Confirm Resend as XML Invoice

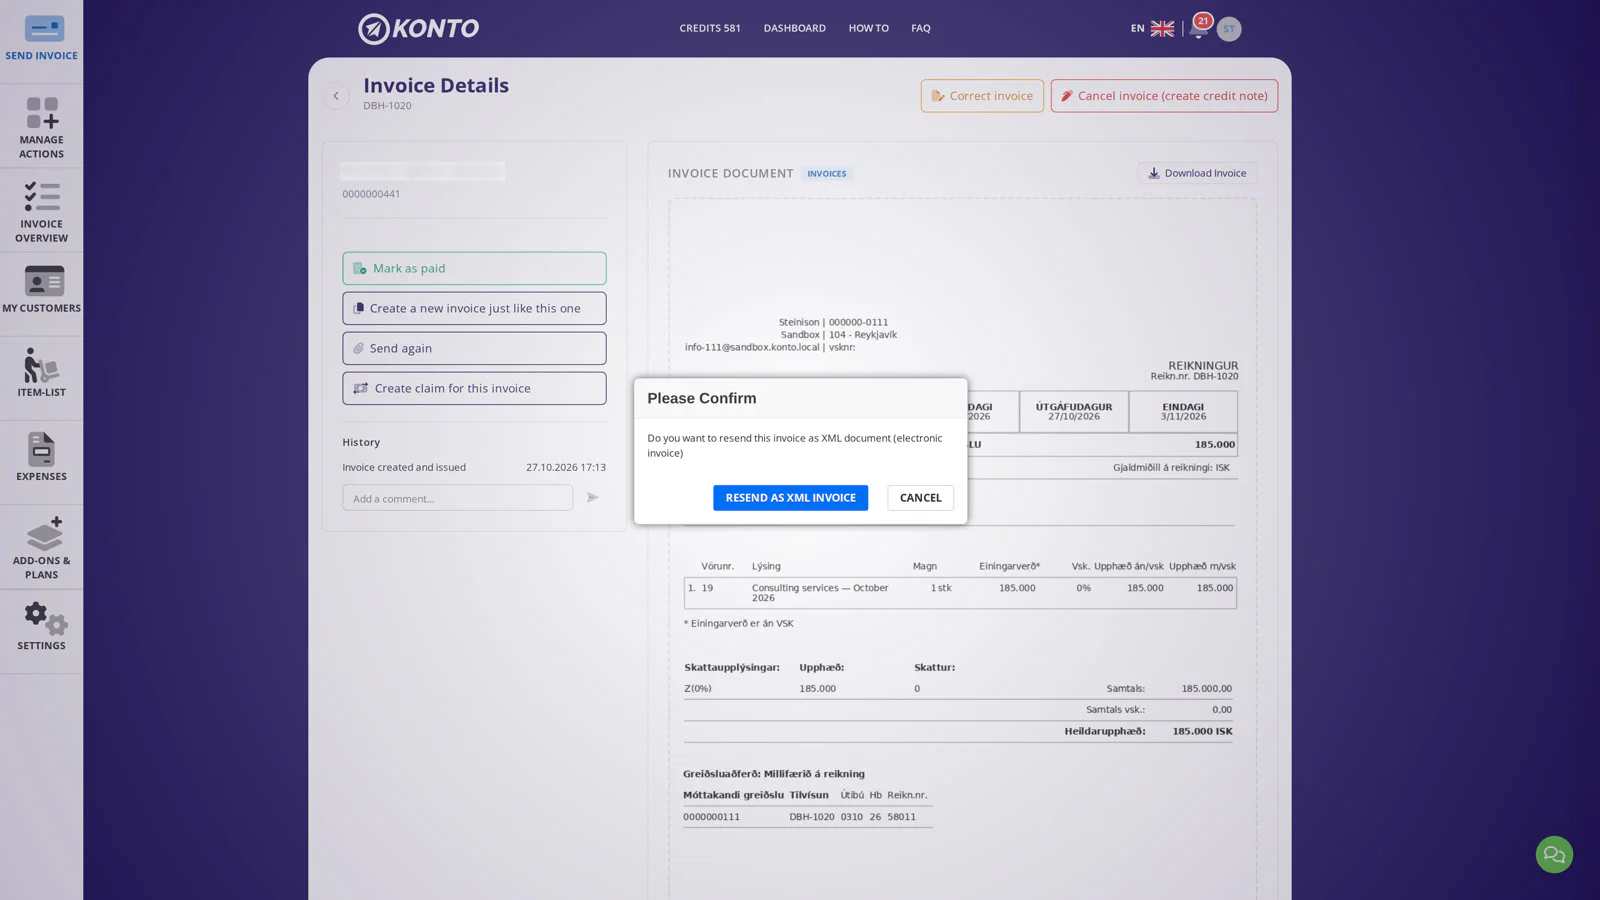click(x=790, y=497)
